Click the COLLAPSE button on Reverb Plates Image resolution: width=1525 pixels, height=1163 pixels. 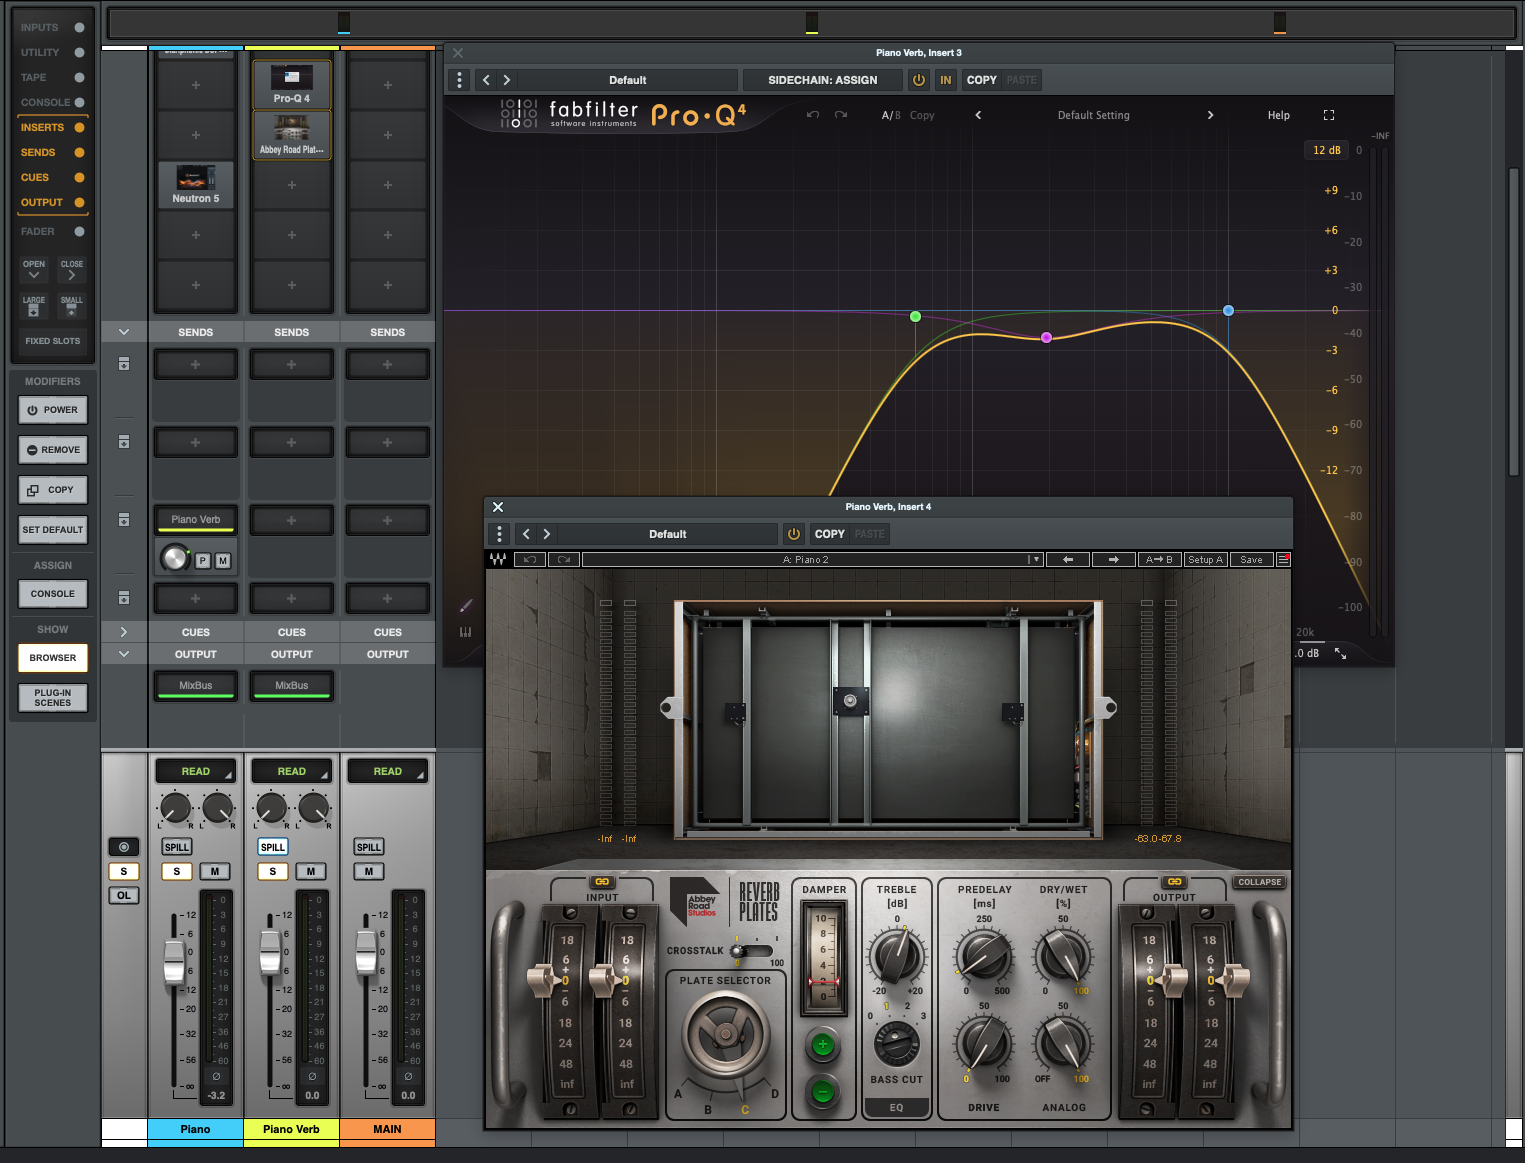coord(1259,882)
